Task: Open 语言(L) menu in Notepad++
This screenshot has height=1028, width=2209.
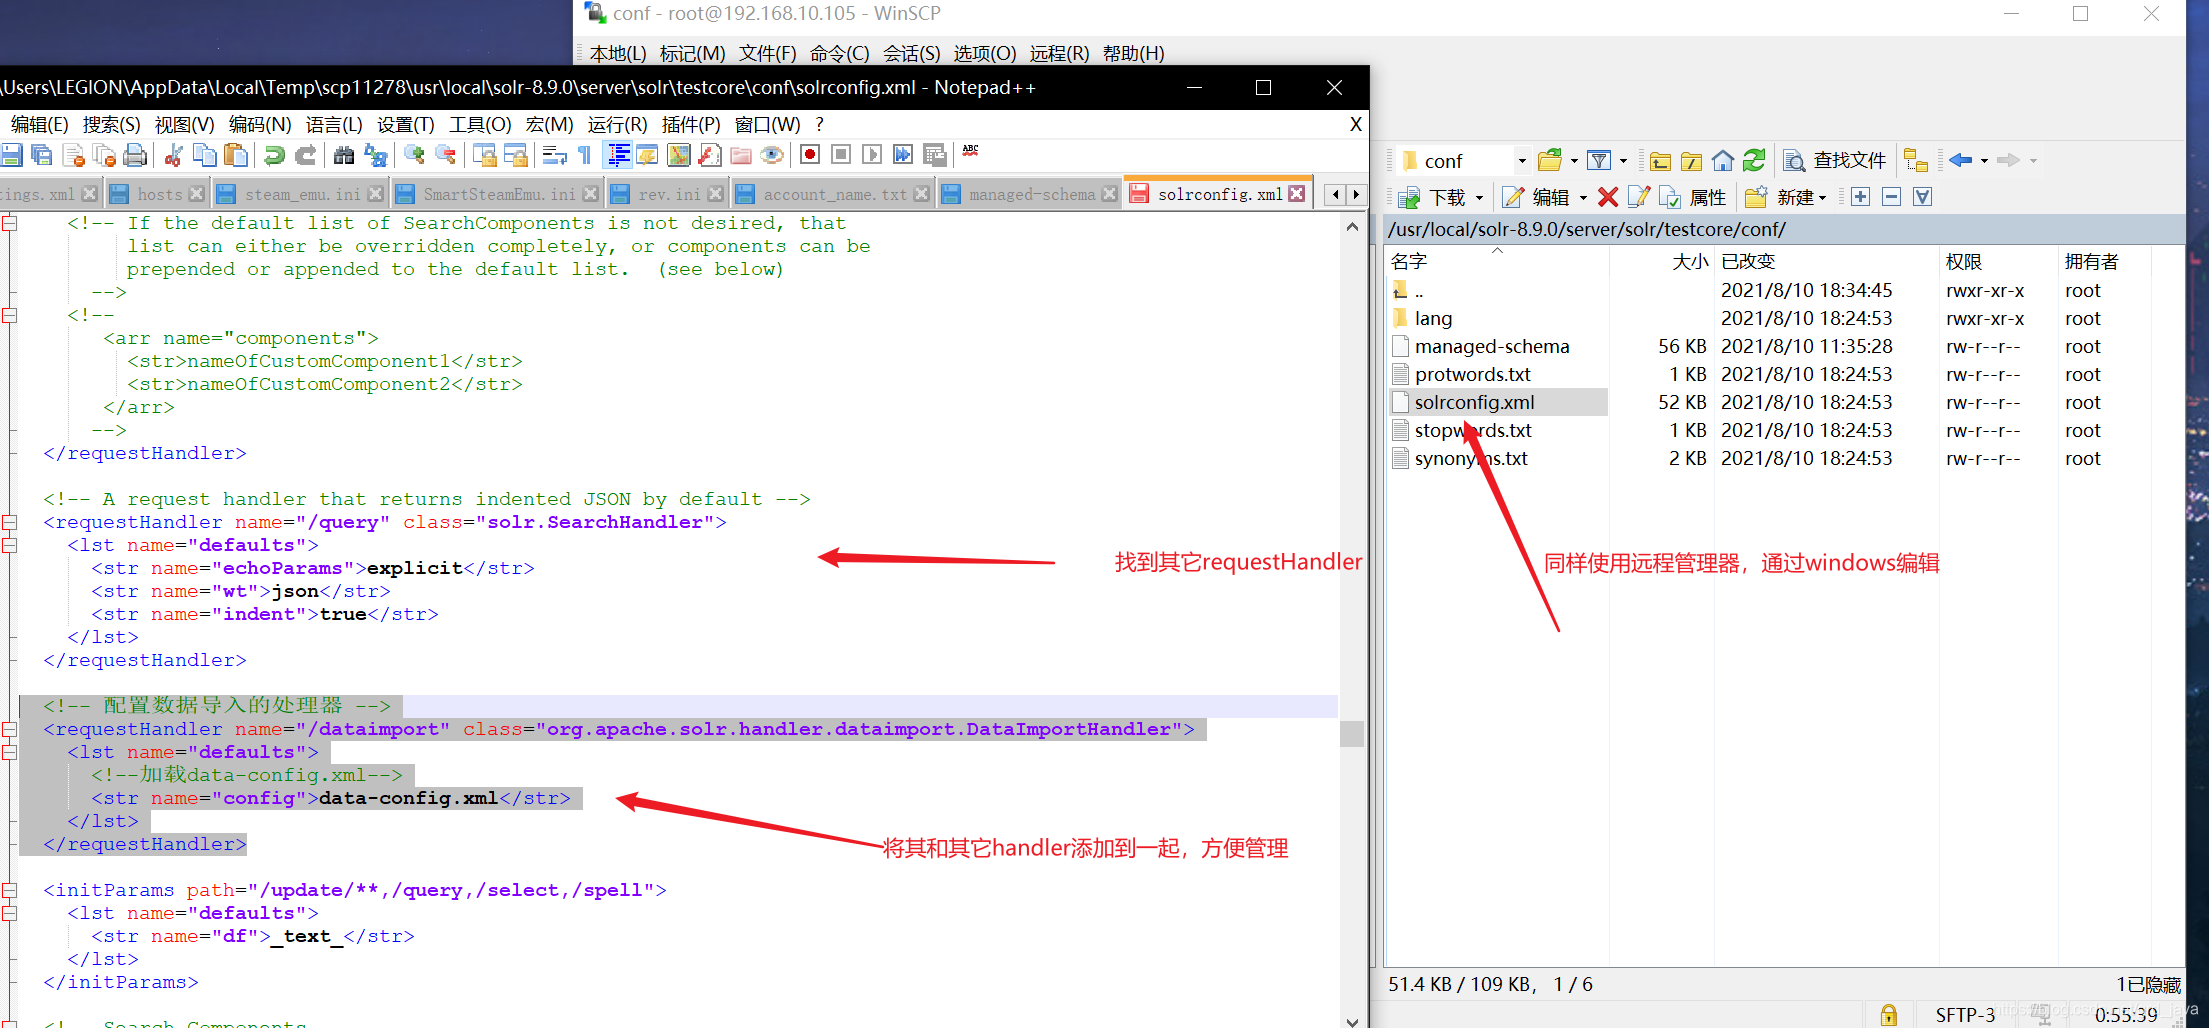Action: [x=334, y=124]
